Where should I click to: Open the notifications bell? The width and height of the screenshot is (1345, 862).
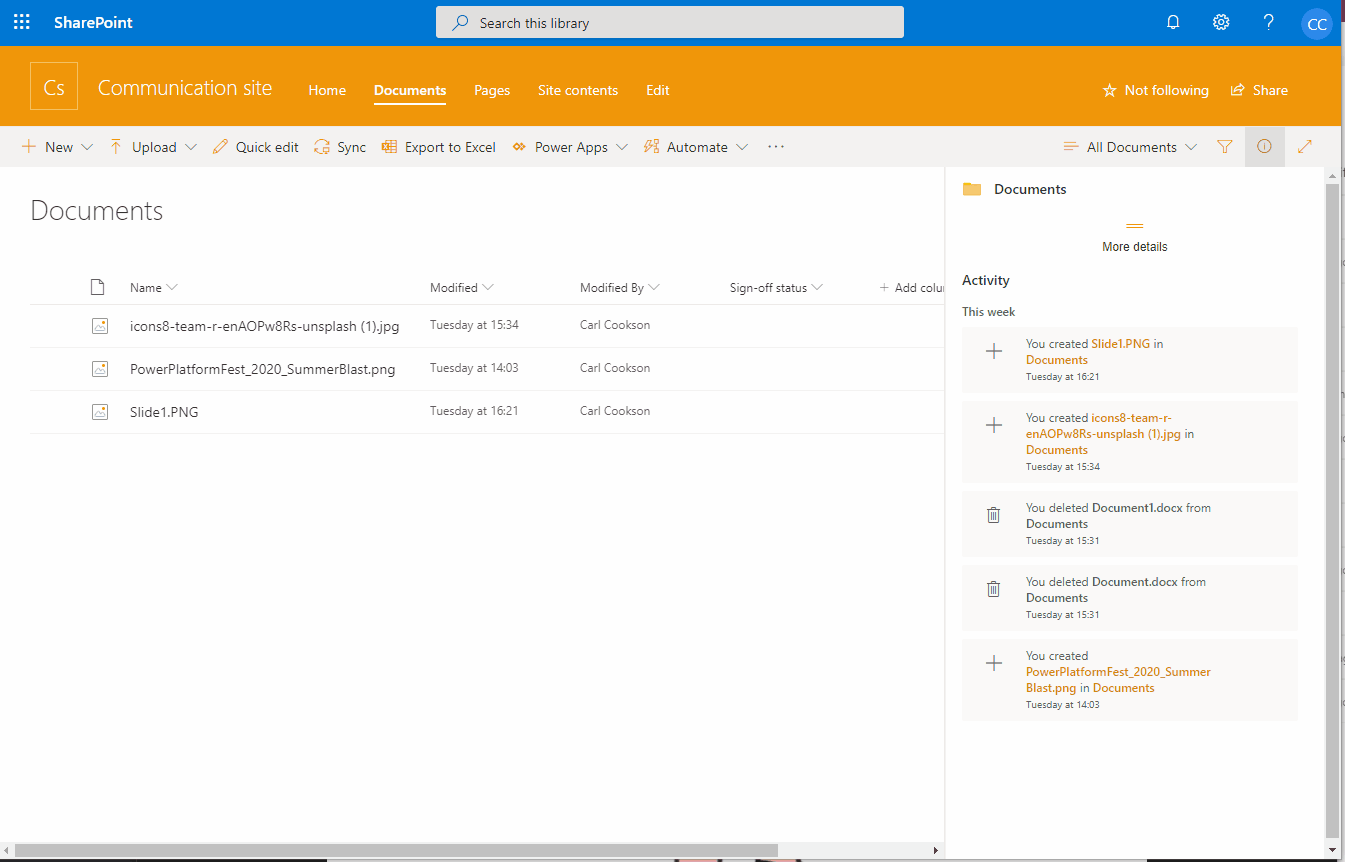1174,22
